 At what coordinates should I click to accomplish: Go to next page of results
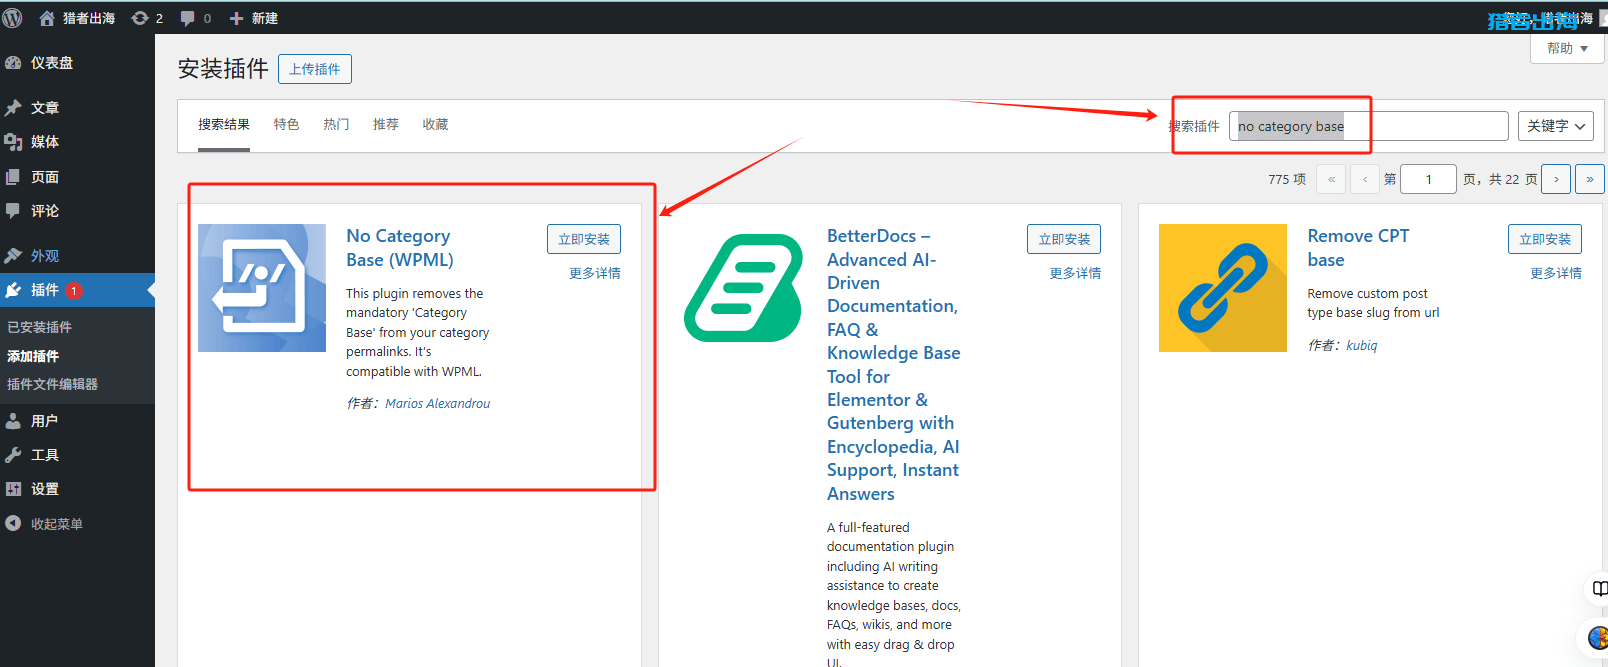tap(1556, 179)
